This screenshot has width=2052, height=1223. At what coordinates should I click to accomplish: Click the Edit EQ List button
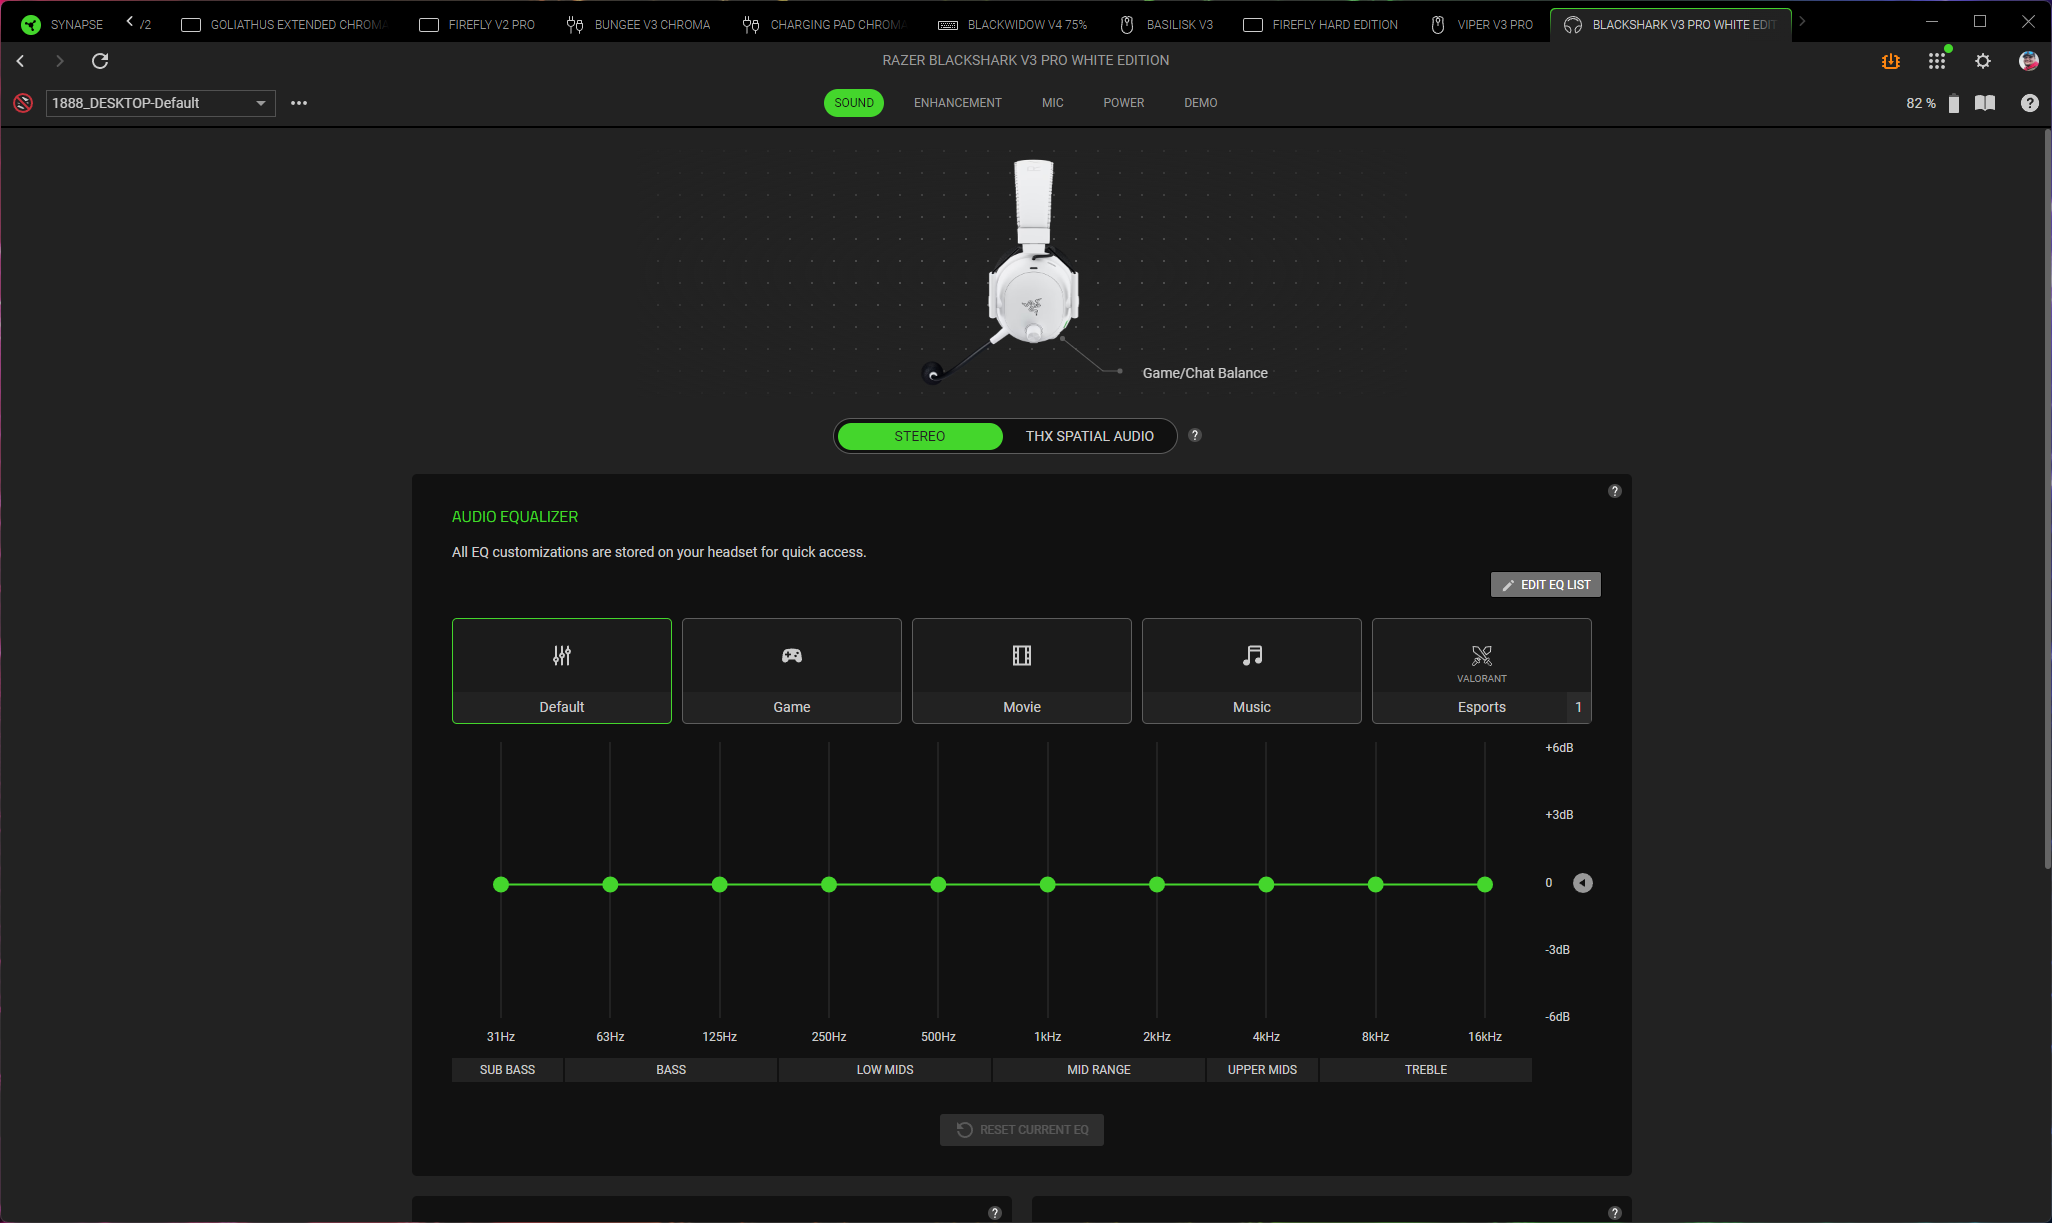click(1545, 585)
